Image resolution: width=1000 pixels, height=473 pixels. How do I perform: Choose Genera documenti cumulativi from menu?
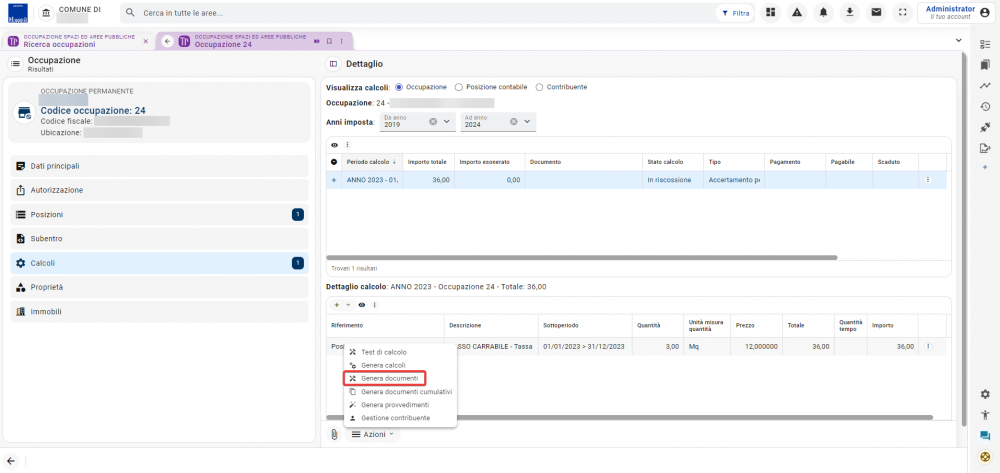400,391
